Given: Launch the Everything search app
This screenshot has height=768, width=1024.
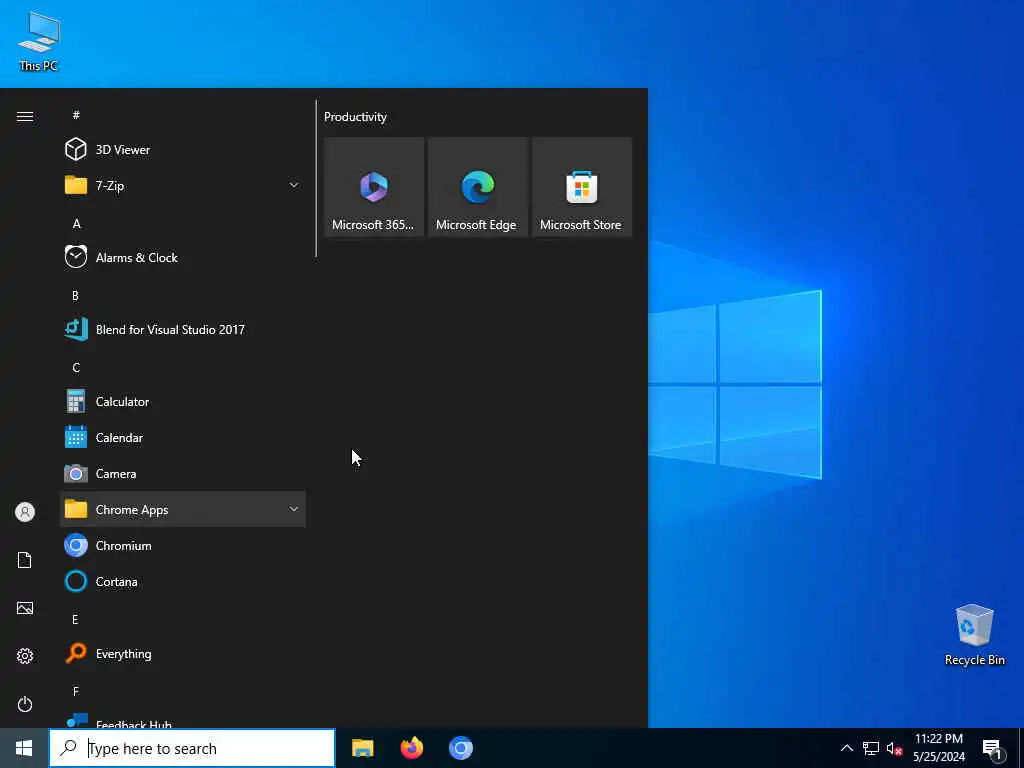Looking at the screenshot, I should pyautogui.click(x=183, y=653).
